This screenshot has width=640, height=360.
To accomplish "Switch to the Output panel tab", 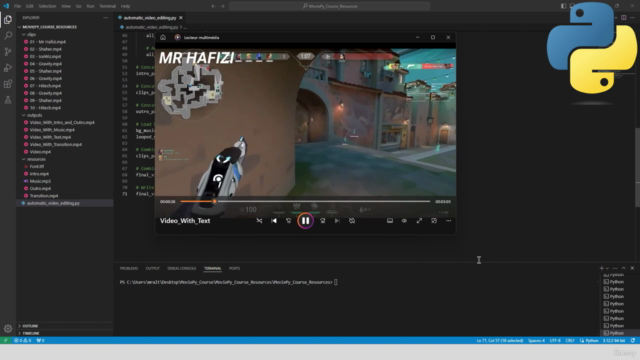I will click(153, 268).
